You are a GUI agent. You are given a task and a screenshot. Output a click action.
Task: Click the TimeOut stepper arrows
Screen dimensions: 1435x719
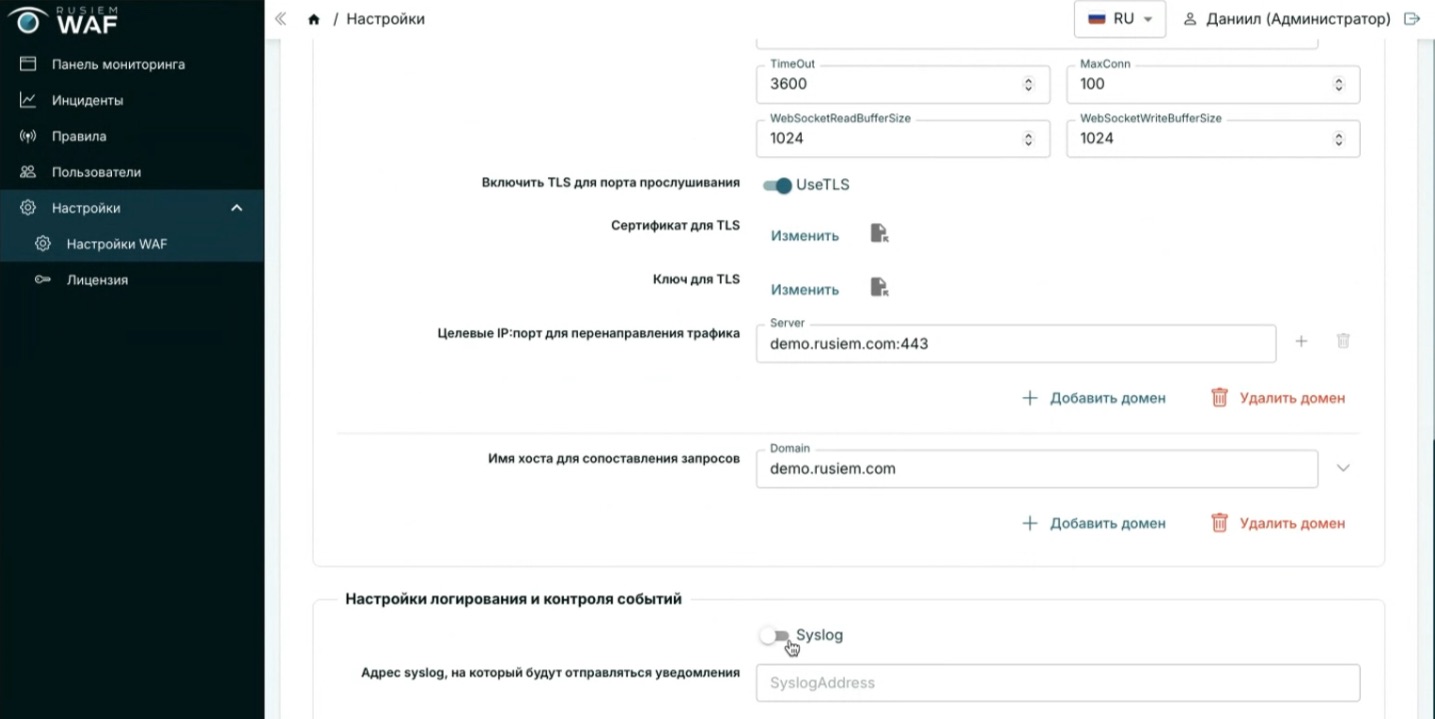click(1028, 84)
